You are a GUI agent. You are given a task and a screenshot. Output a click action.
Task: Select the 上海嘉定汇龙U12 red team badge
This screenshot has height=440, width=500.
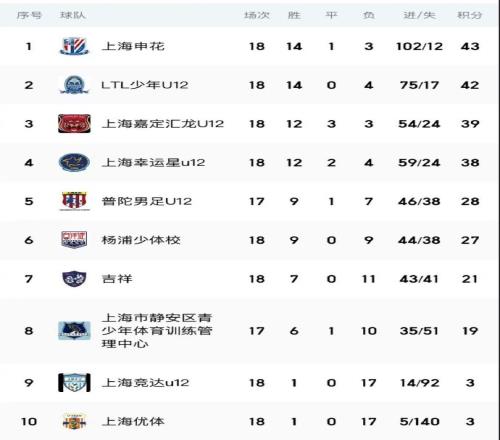click(x=74, y=124)
